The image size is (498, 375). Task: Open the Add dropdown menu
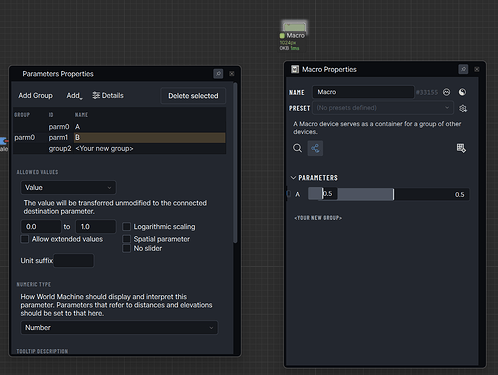coord(74,96)
